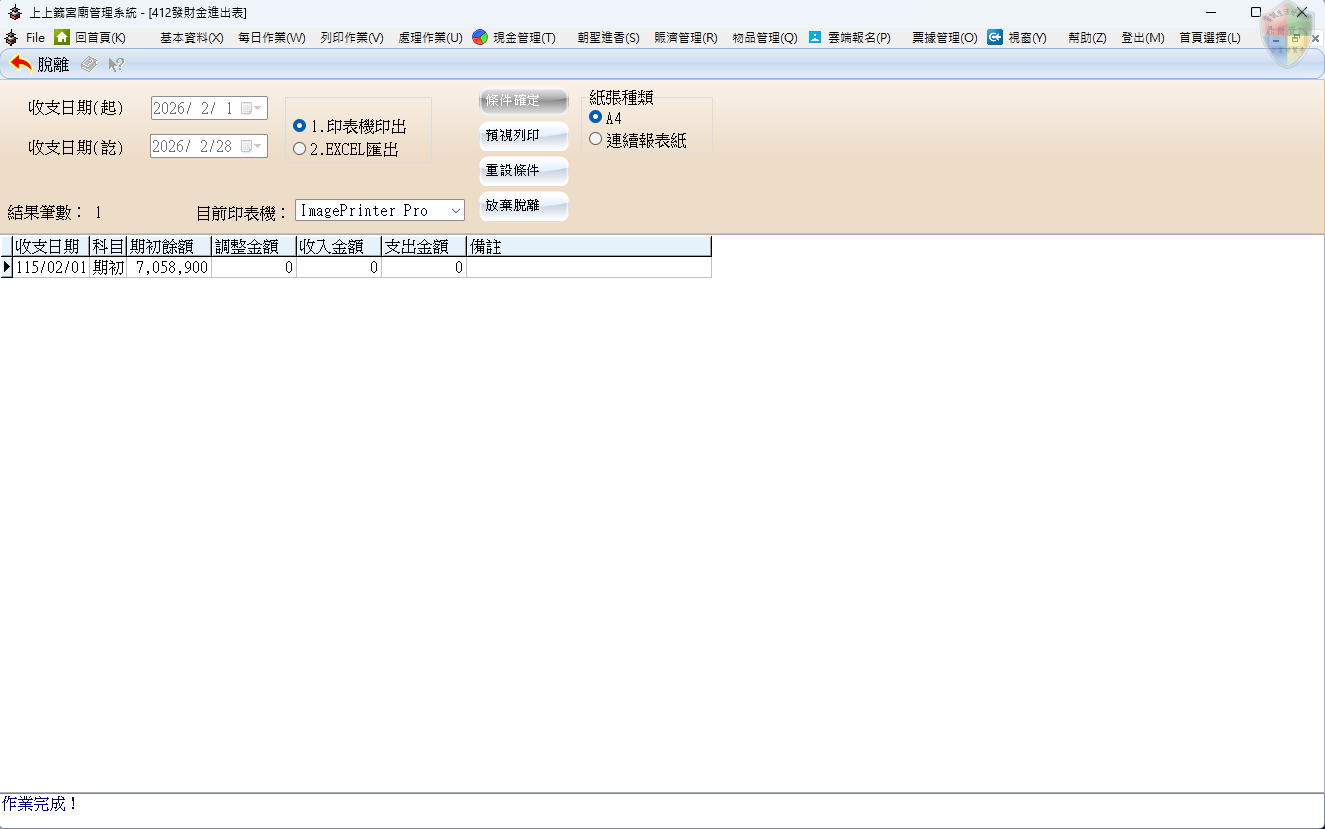This screenshot has height=829, width=1325.
Task: Click the pie chart icon for 現金管理
Action: 480,37
